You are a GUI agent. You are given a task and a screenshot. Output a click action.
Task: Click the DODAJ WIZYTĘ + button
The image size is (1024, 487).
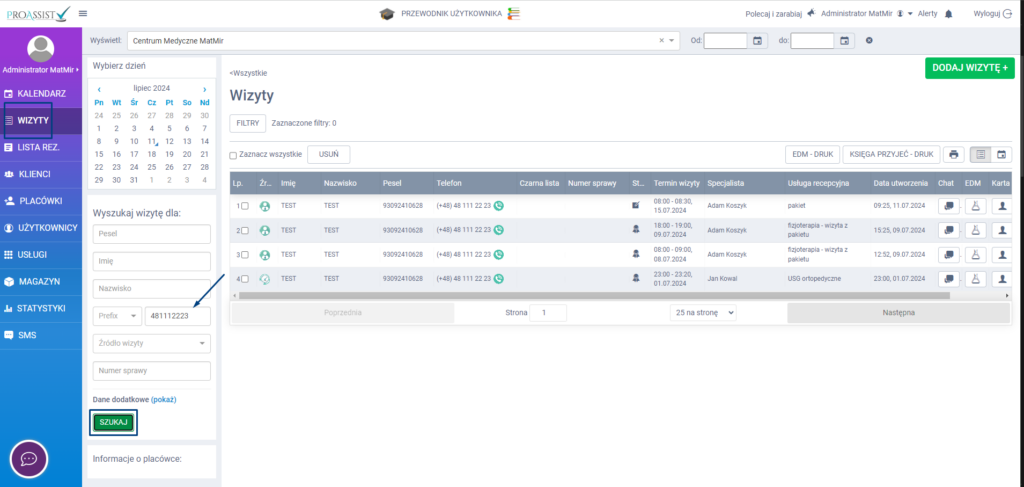click(x=968, y=68)
